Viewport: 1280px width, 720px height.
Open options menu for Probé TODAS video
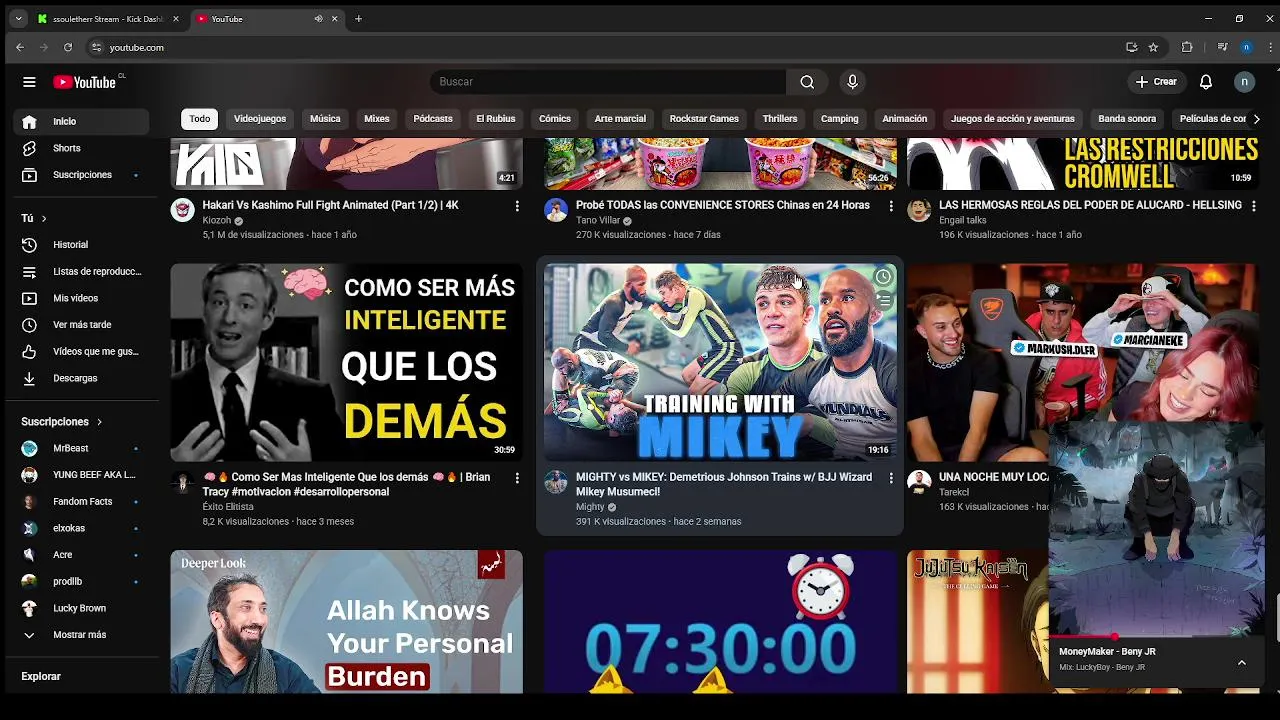pos(891,206)
